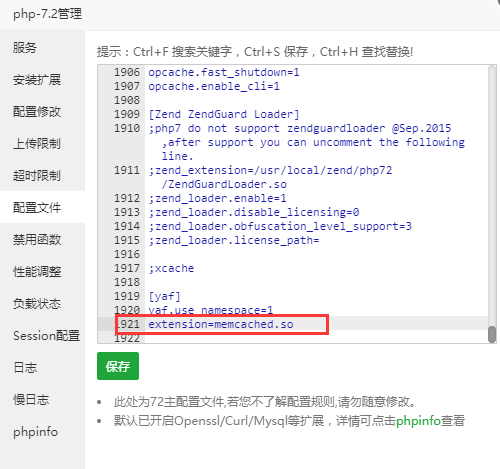This screenshot has width=500, height=469.
Task: Click the [Zend ZendGuard Loader] line
Action: [224, 114]
